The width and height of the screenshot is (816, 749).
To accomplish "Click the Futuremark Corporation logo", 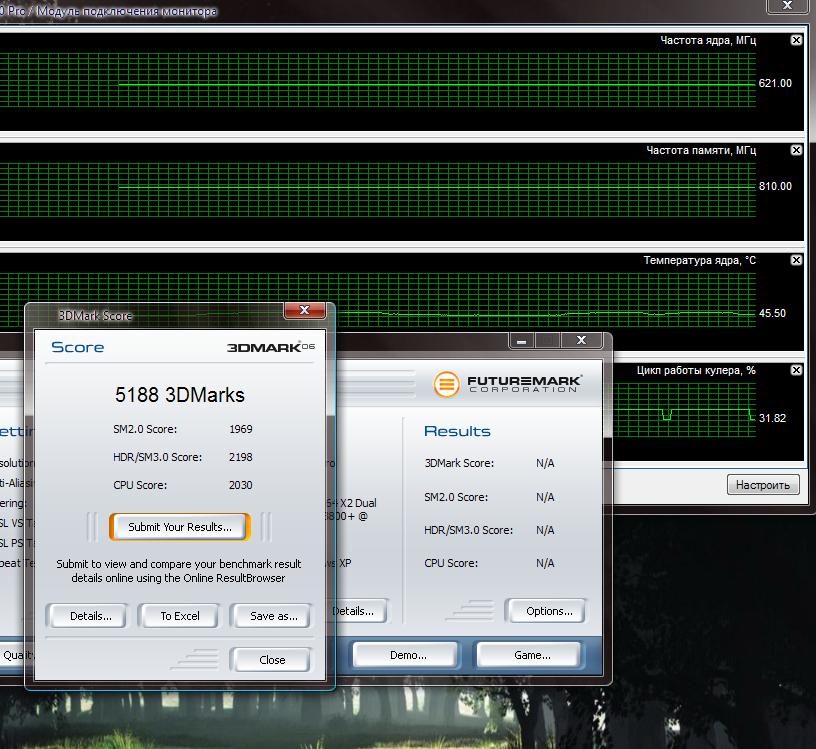I will (x=508, y=384).
